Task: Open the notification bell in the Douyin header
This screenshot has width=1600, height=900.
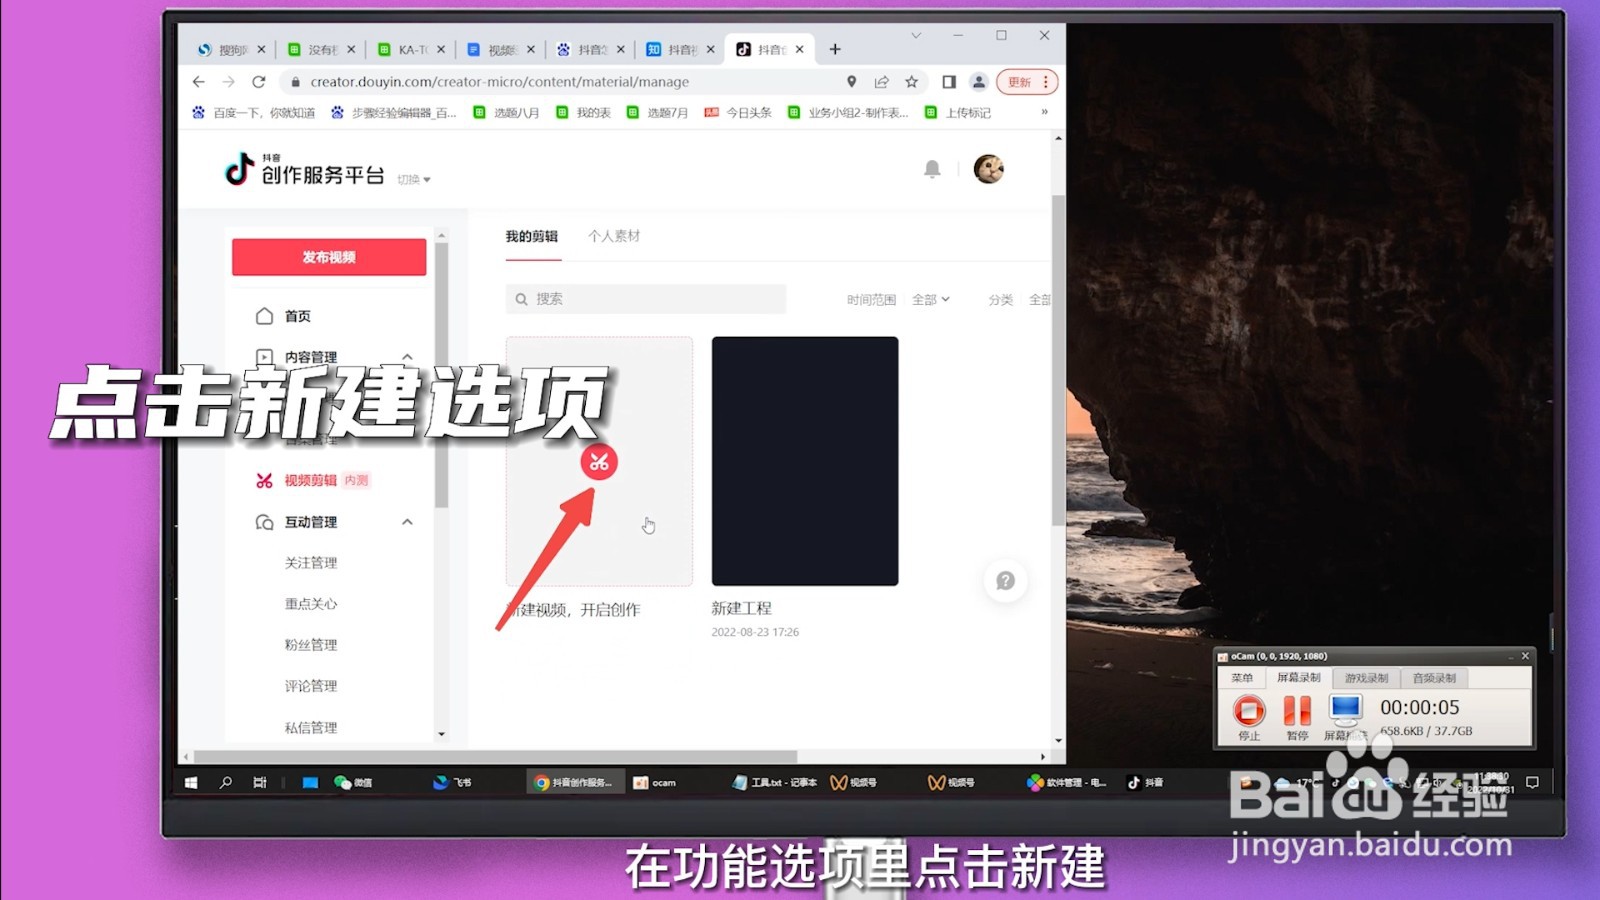Action: point(932,169)
